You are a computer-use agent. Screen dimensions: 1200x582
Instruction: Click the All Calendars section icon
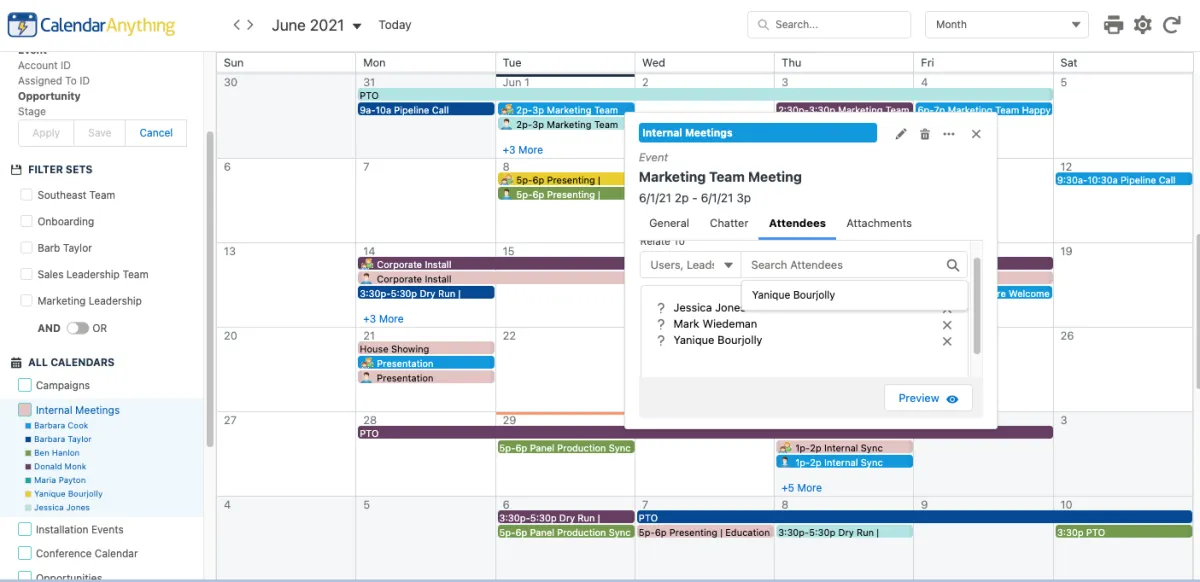[16, 362]
